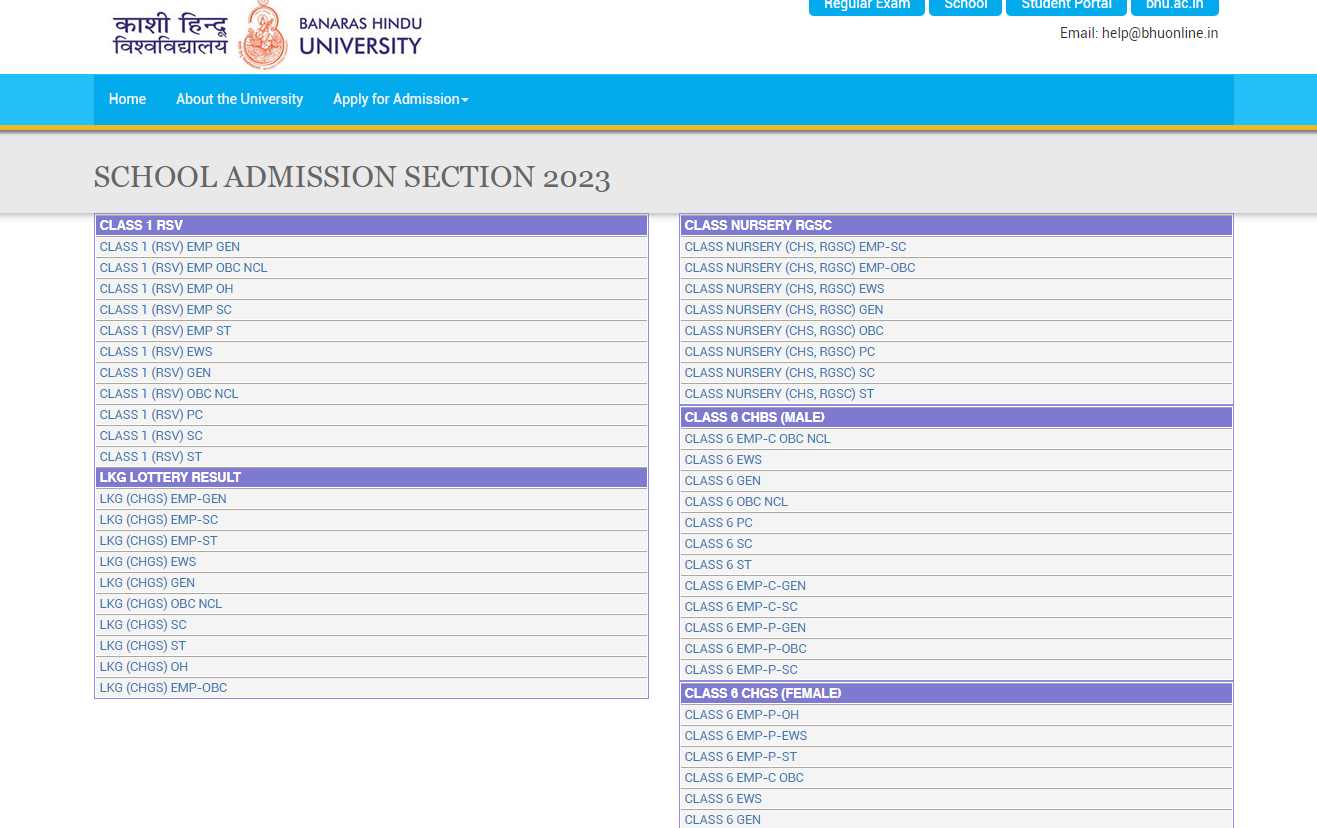This screenshot has height=828, width=1317.
Task: Open CLASS 6 EMP-P-OH link
Action: [x=741, y=715]
